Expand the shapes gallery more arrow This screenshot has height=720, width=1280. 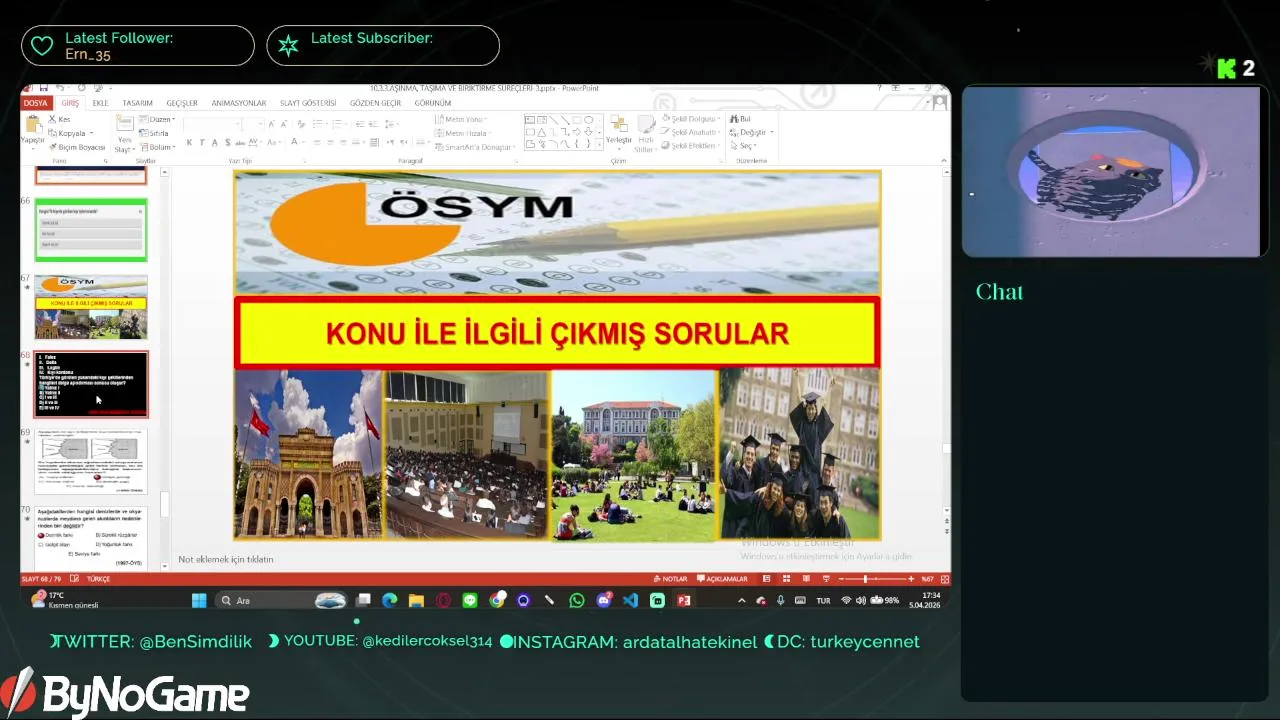coord(598,145)
